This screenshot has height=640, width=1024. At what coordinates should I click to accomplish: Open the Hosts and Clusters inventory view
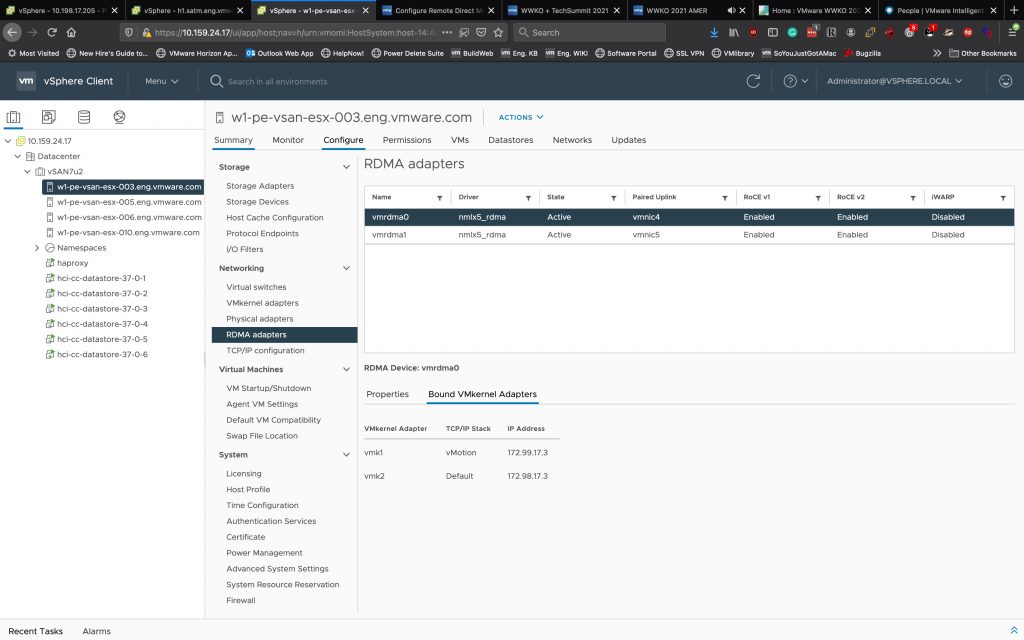(x=13, y=117)
